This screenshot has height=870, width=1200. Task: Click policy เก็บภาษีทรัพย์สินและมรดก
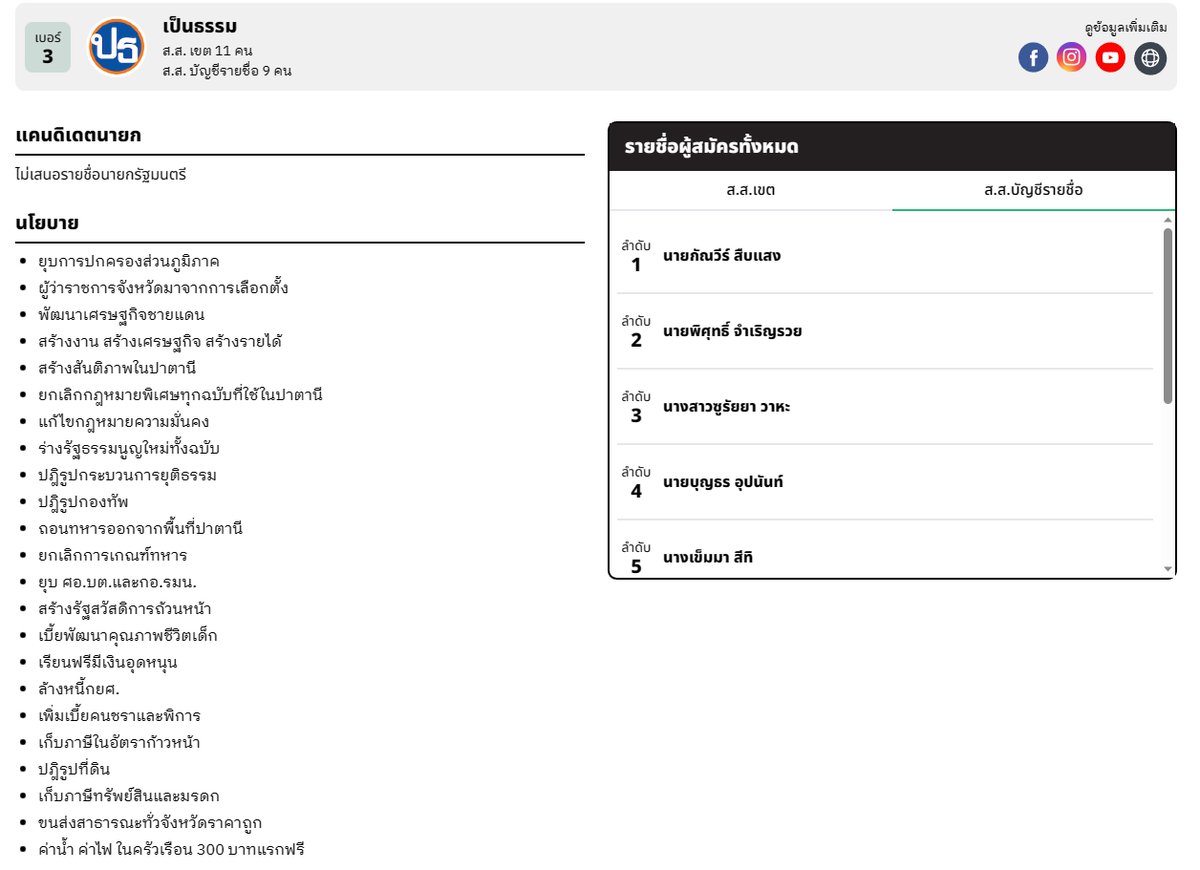(128, 796)
